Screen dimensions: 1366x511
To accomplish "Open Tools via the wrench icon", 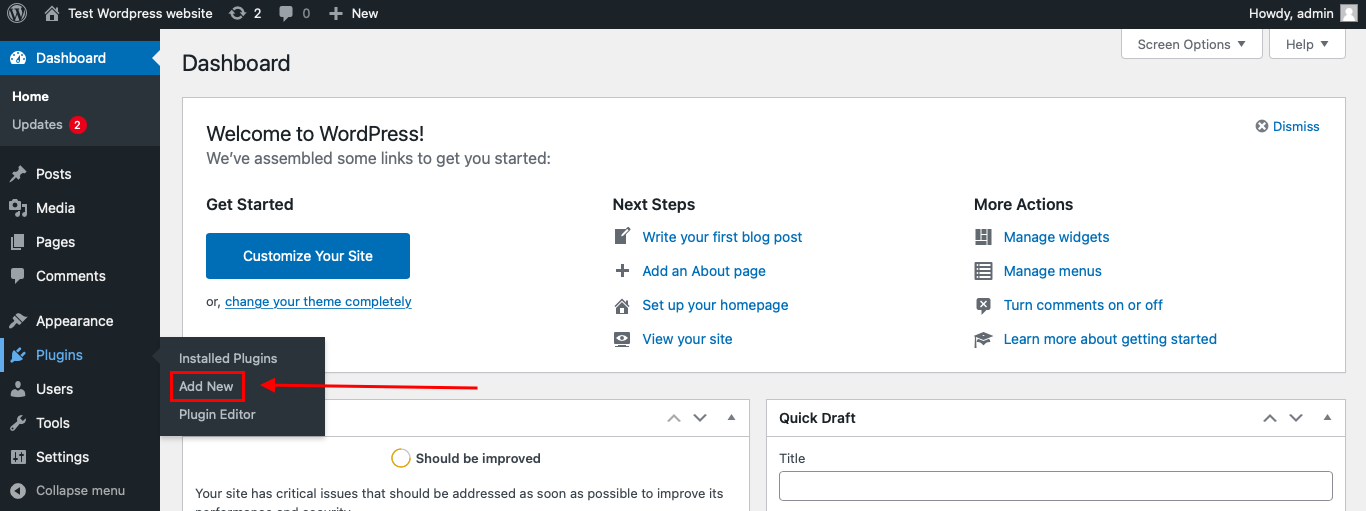I will click(18, 423).
